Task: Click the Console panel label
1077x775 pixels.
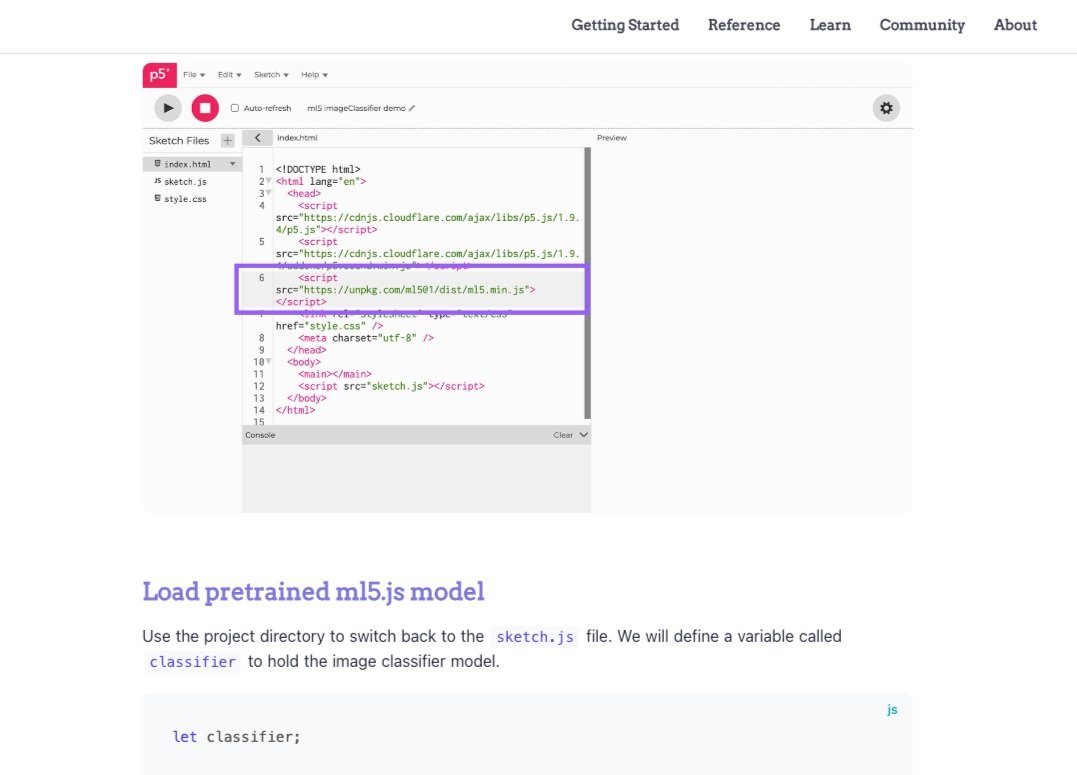Action: pos(260,435)
